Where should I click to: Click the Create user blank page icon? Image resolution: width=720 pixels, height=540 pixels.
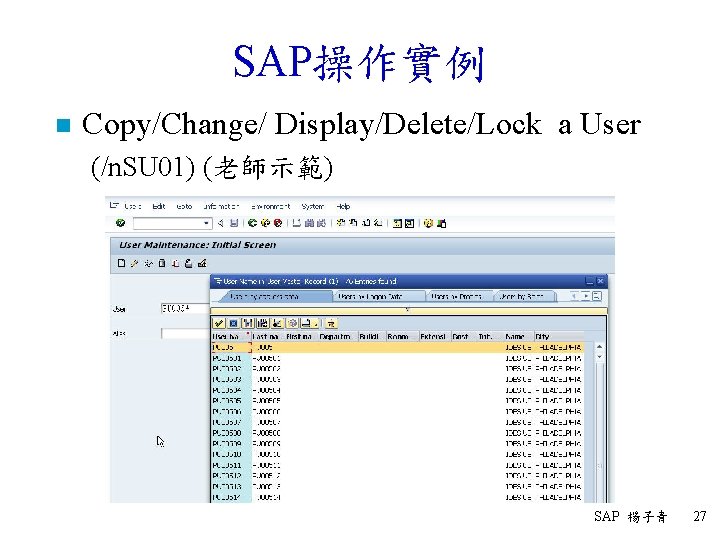click(121, 263)
